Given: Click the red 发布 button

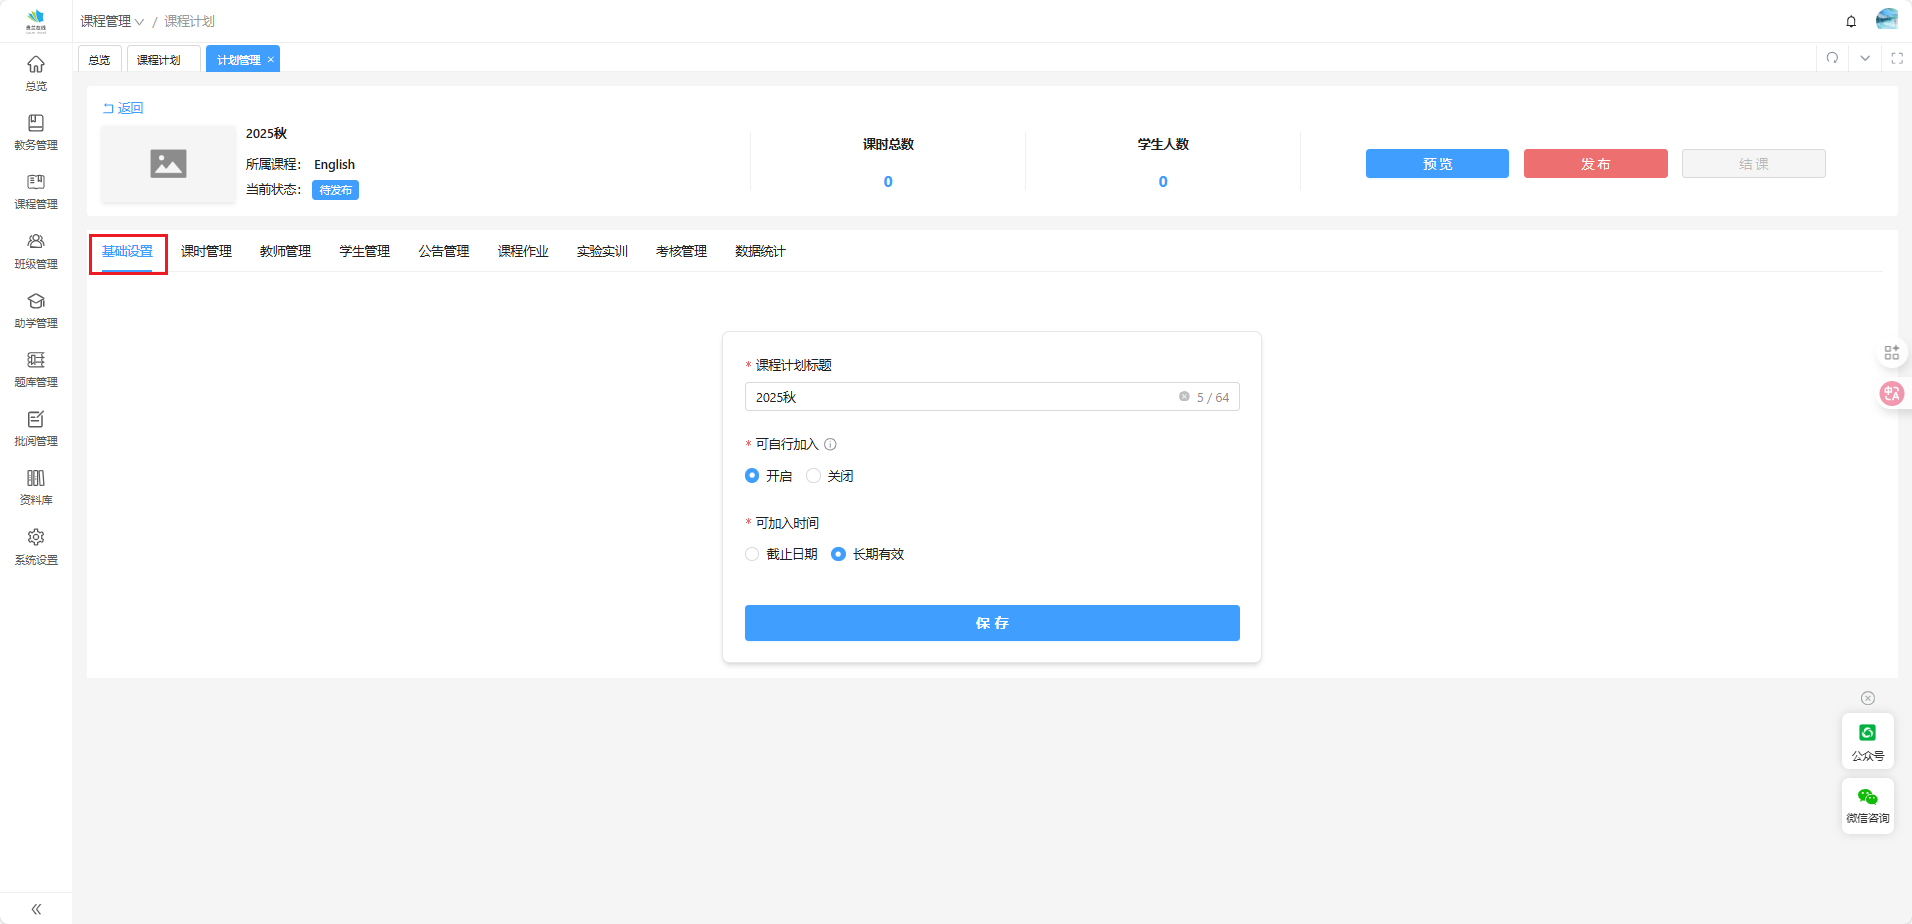Looking at the screenshot, I should pyautogui.click(x=1595, y=164).
